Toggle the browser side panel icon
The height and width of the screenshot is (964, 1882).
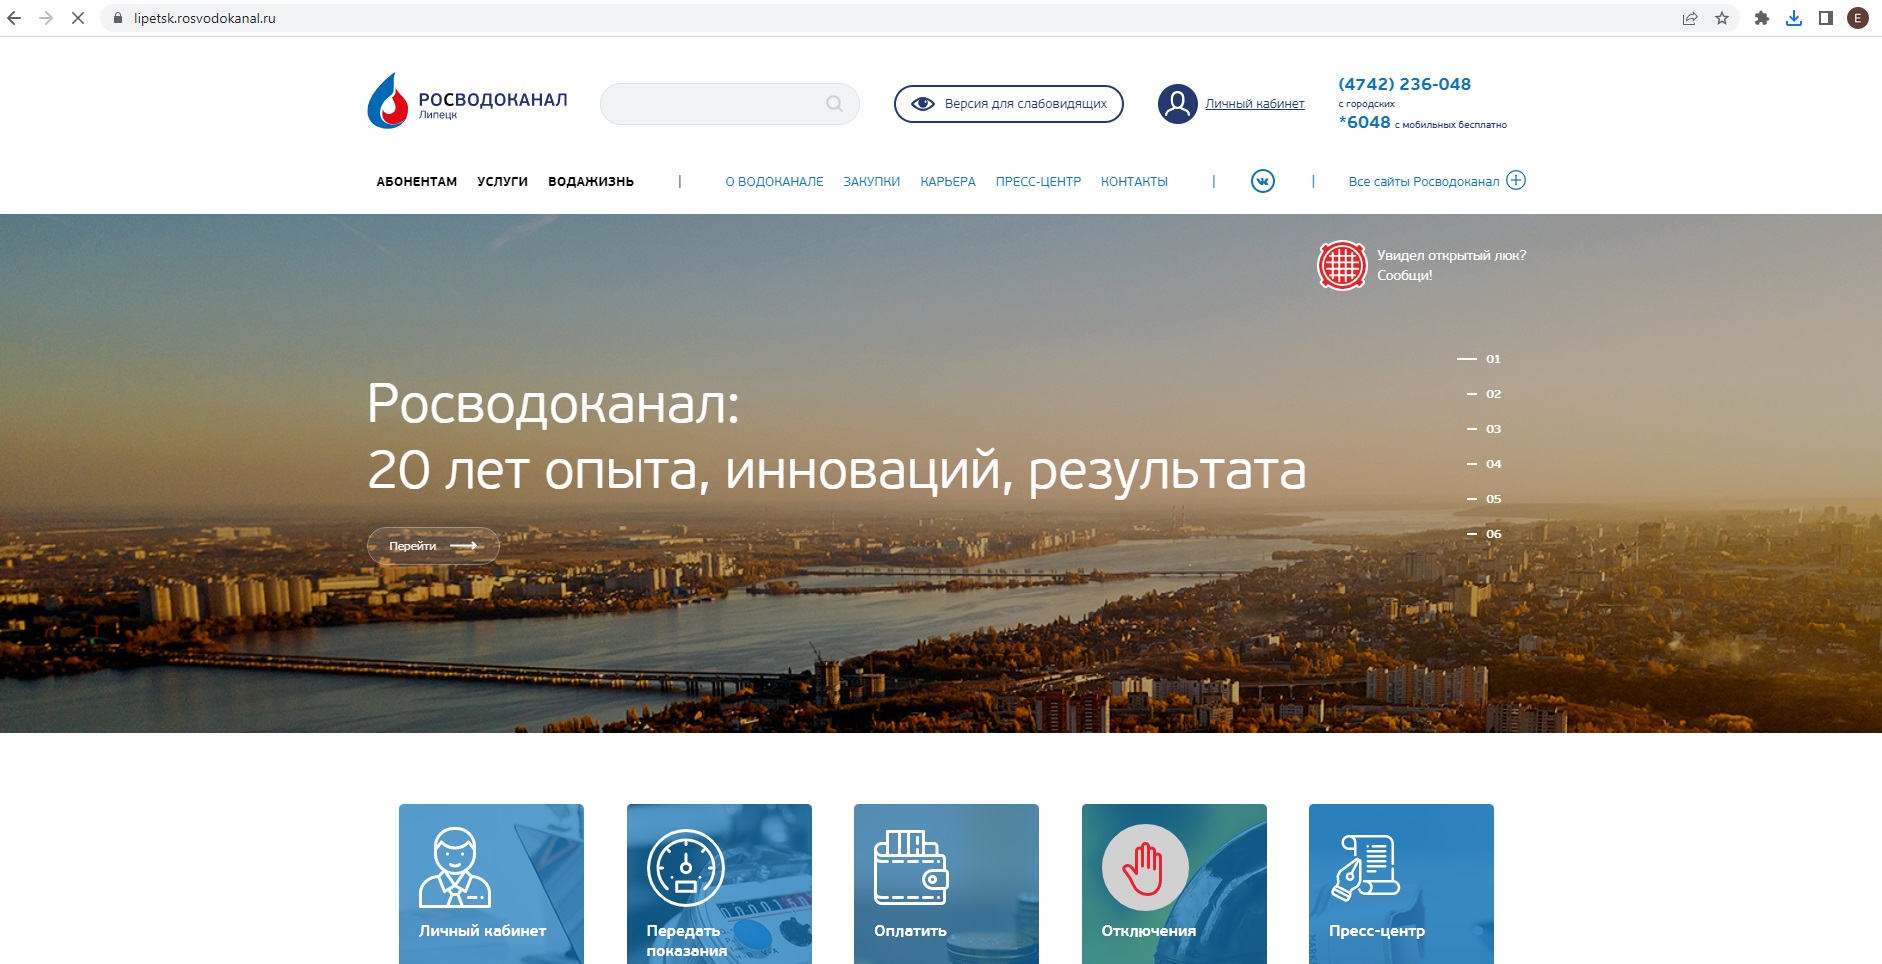click(1826, 18)
